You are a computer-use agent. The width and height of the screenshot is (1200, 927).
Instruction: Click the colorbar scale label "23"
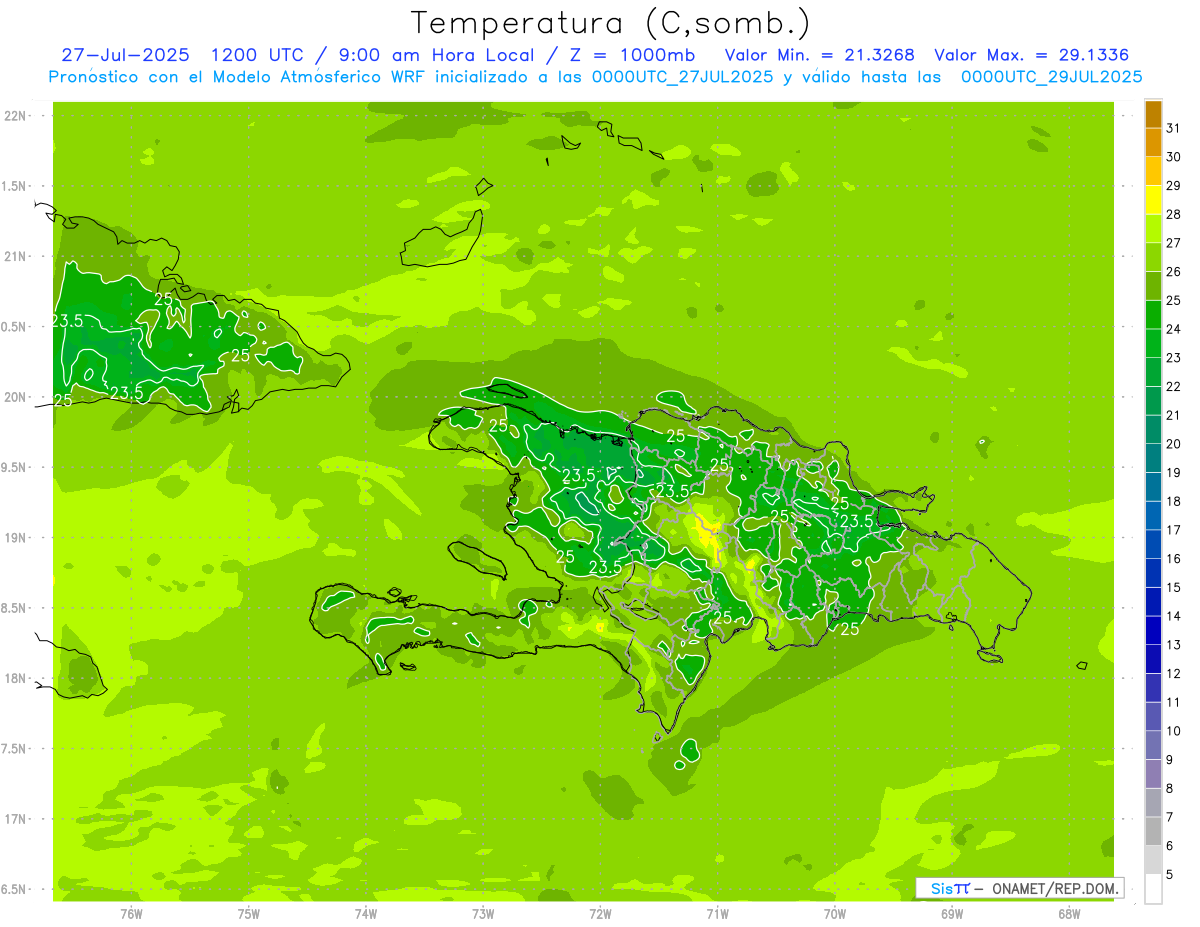tap(1174, 358)
